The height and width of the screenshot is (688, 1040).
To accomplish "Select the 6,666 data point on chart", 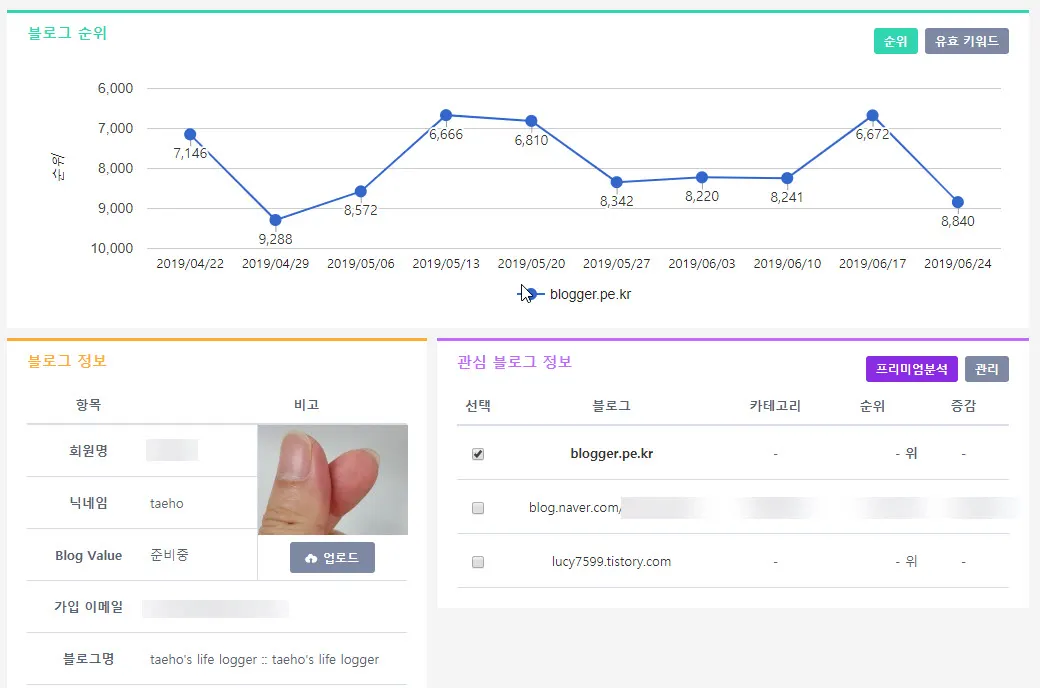I will [446, 115].
